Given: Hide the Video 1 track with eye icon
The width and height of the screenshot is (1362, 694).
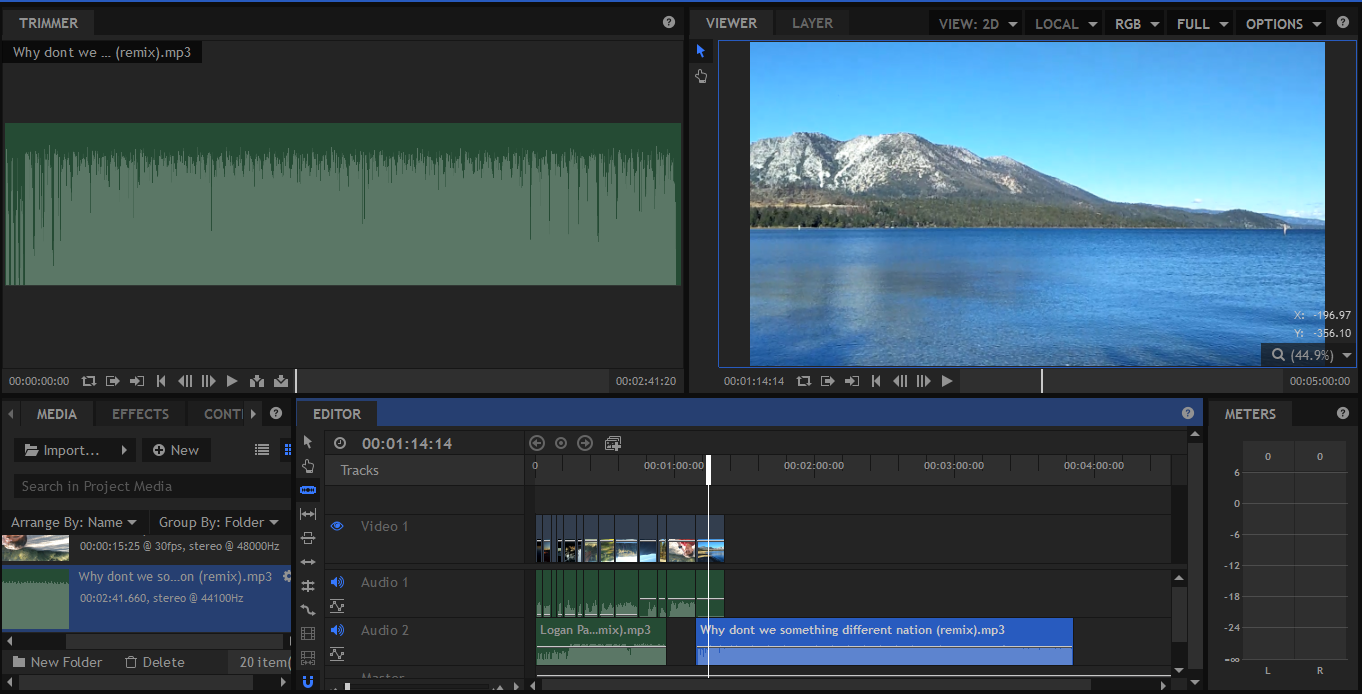Looking at the screenshot, I should [337, 526].
